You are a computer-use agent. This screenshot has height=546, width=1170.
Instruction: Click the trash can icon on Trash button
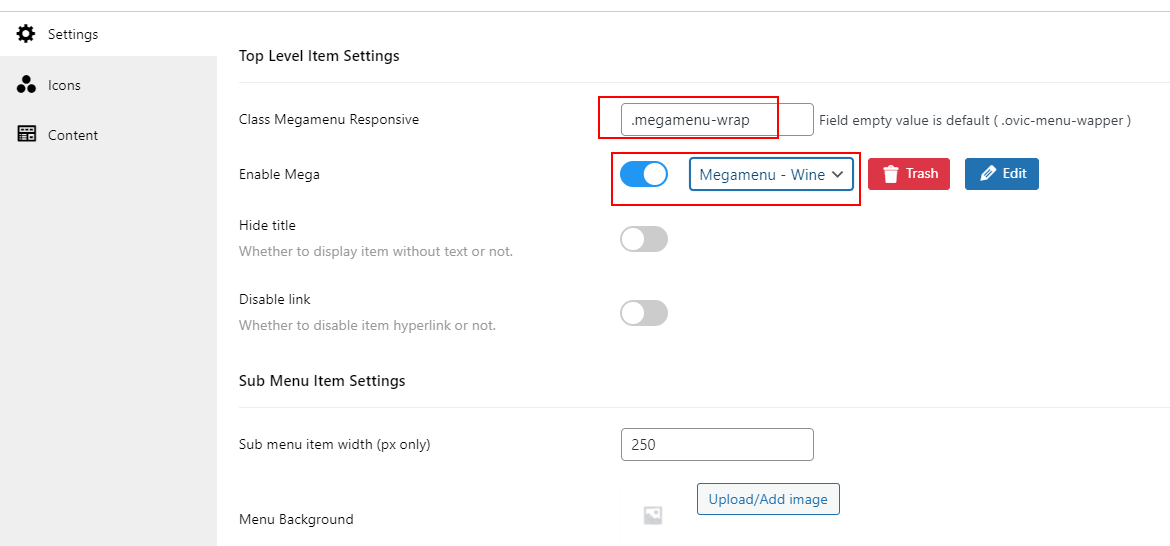[891, 174]
